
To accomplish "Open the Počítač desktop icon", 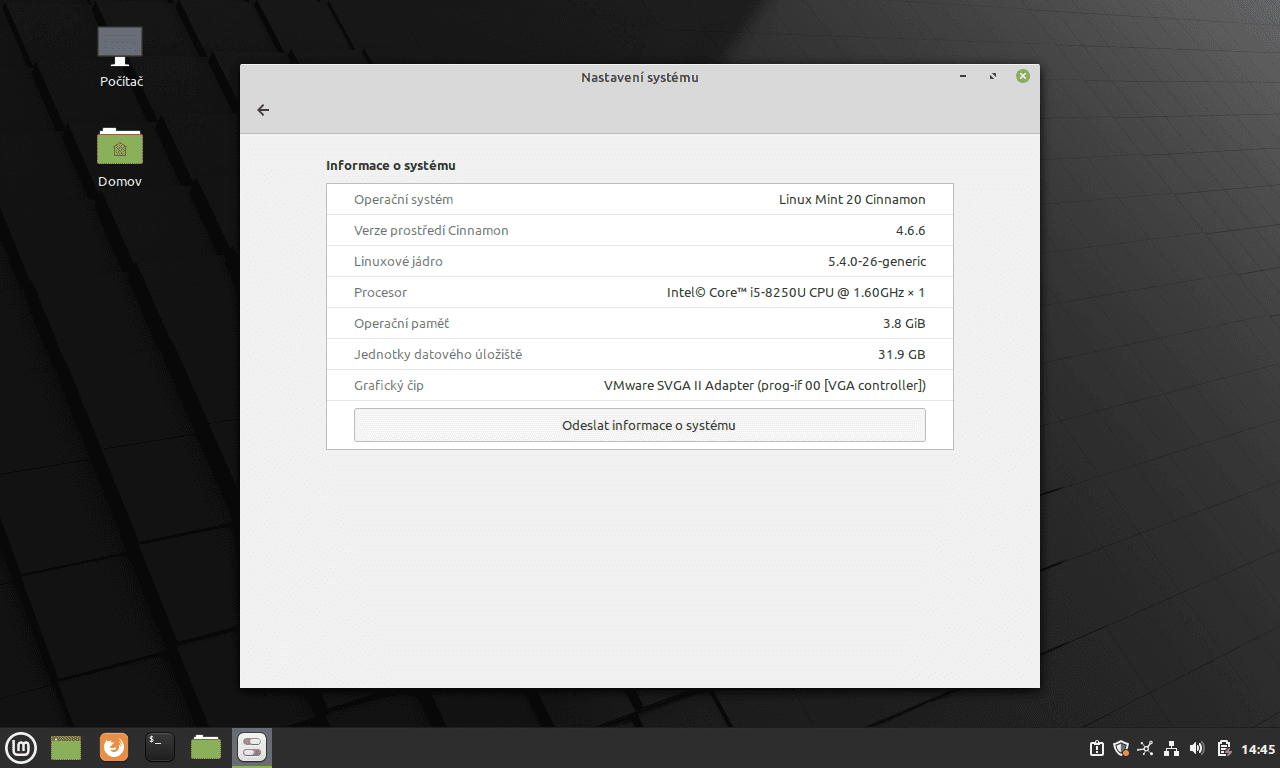I will pos(119,44).
